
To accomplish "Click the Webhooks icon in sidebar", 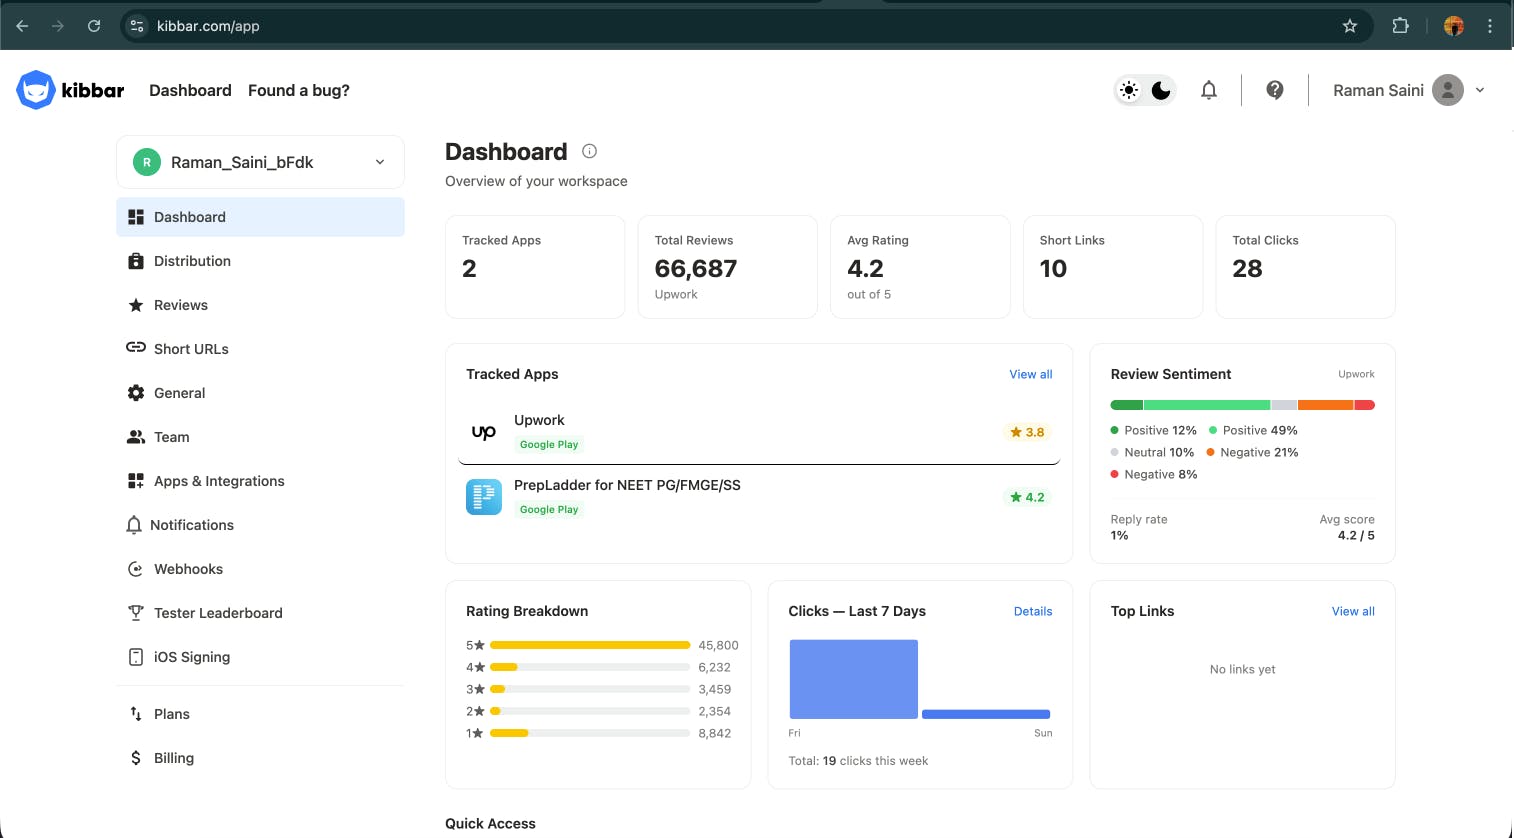I will point(136,569).
